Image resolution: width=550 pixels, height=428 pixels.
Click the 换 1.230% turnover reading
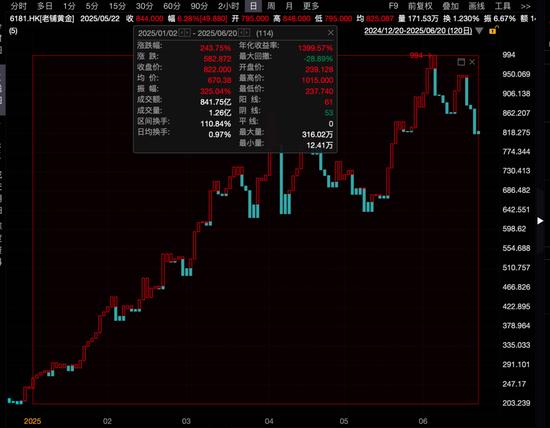[x=461, y=19]
